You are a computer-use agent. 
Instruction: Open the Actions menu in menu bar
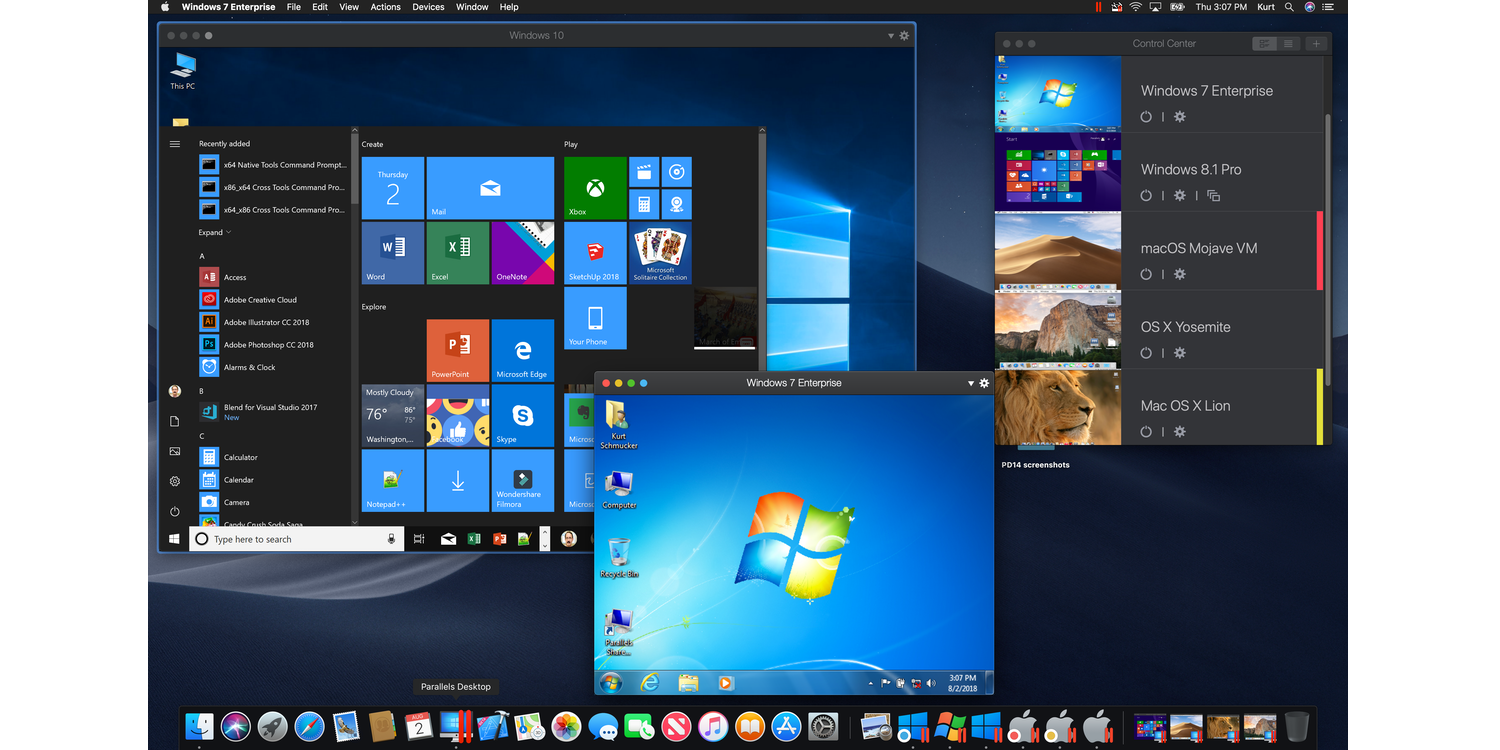pos(385,7)
